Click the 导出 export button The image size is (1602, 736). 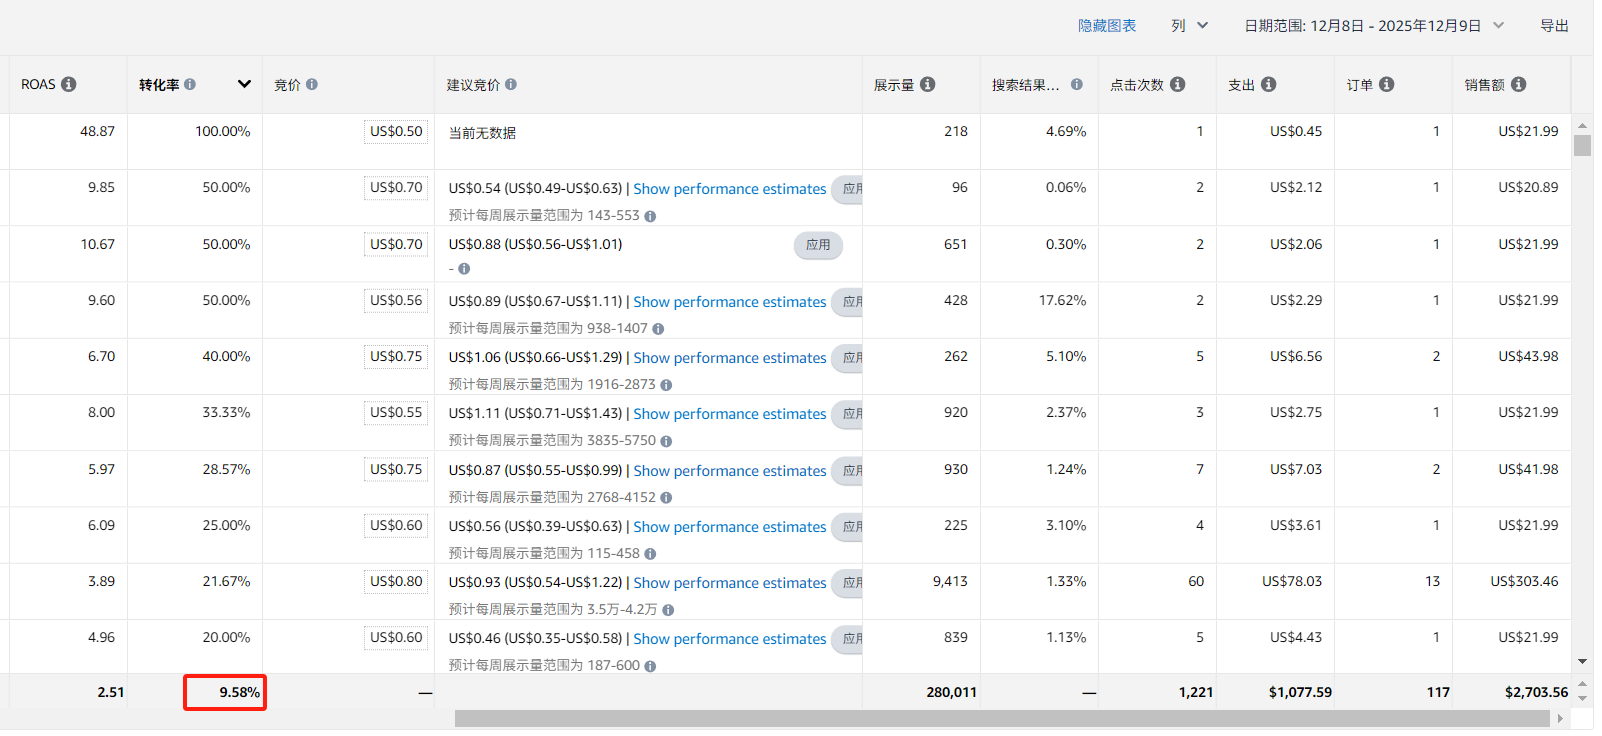coord(1554,26)
